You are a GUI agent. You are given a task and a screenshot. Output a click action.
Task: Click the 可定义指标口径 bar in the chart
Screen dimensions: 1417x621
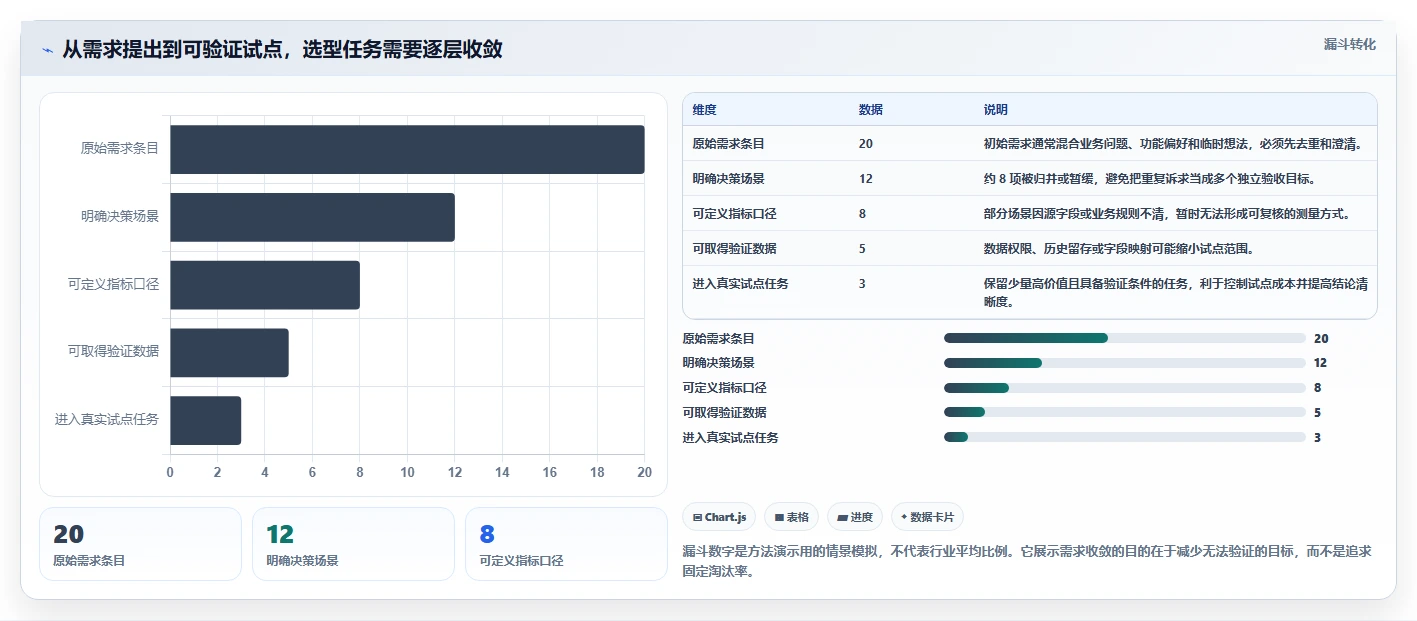click(265, 285)
